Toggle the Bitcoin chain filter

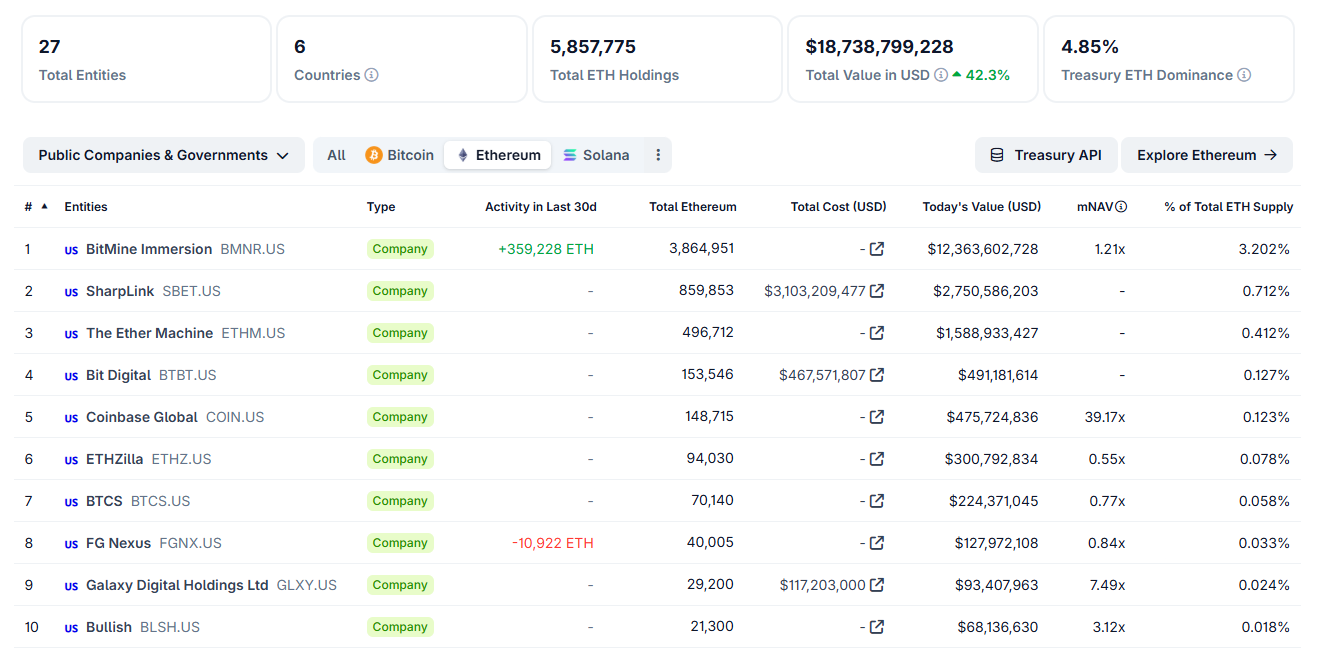pyautogui.click(x=400, y=155)
